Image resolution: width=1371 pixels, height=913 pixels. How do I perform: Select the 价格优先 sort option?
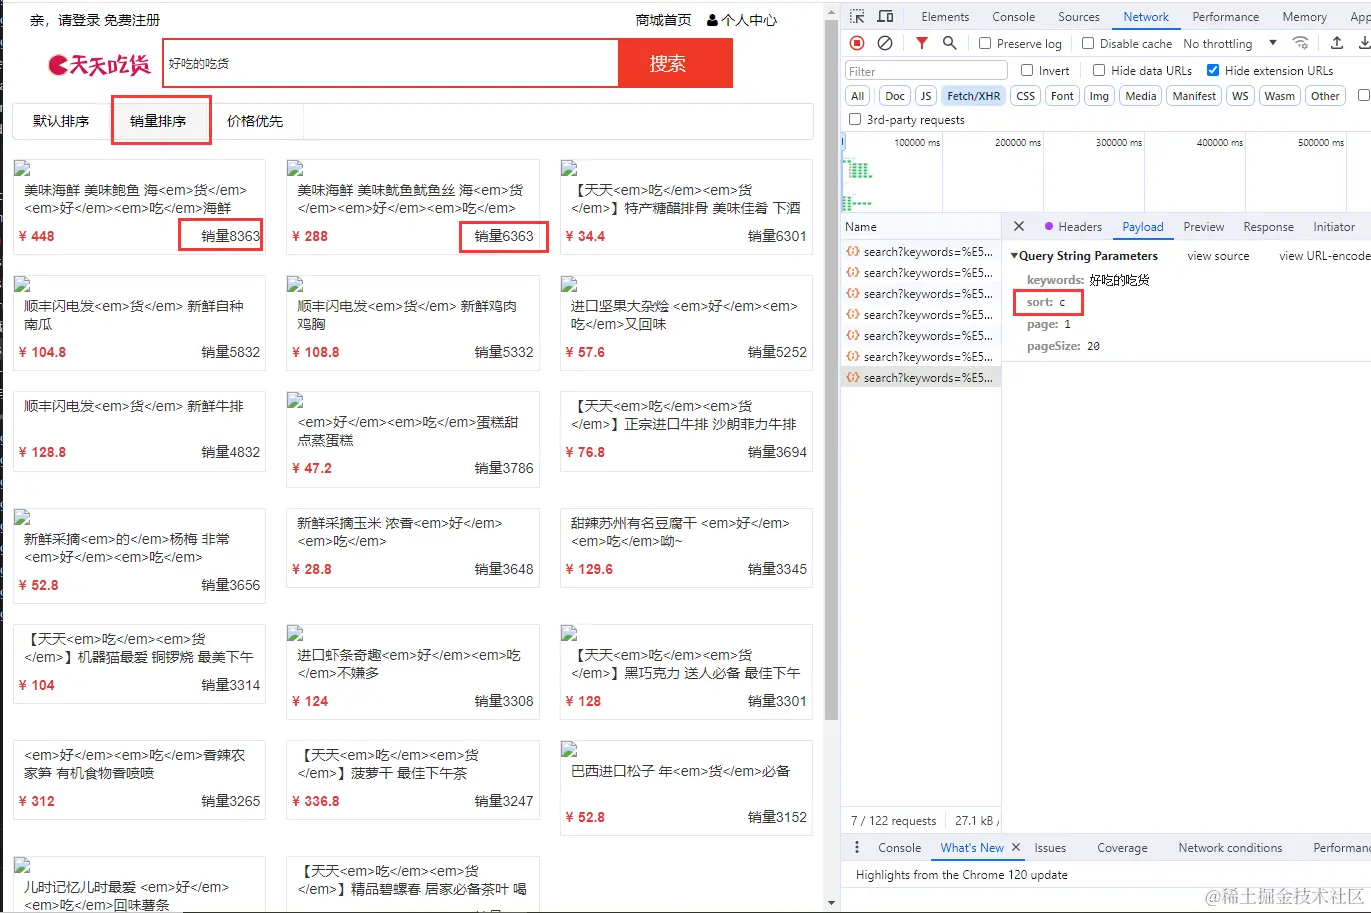tap(255, 121)
